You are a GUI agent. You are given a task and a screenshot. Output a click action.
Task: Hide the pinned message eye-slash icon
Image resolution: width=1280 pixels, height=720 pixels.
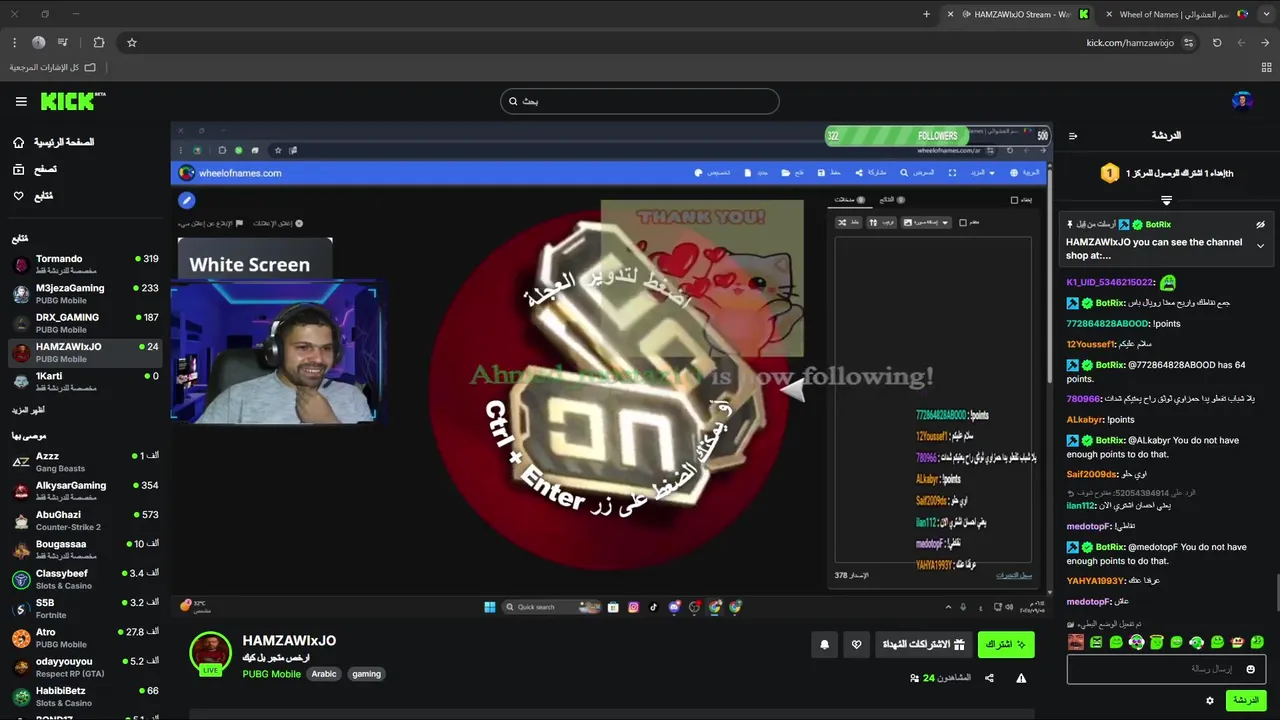[x=1260, y=225]
